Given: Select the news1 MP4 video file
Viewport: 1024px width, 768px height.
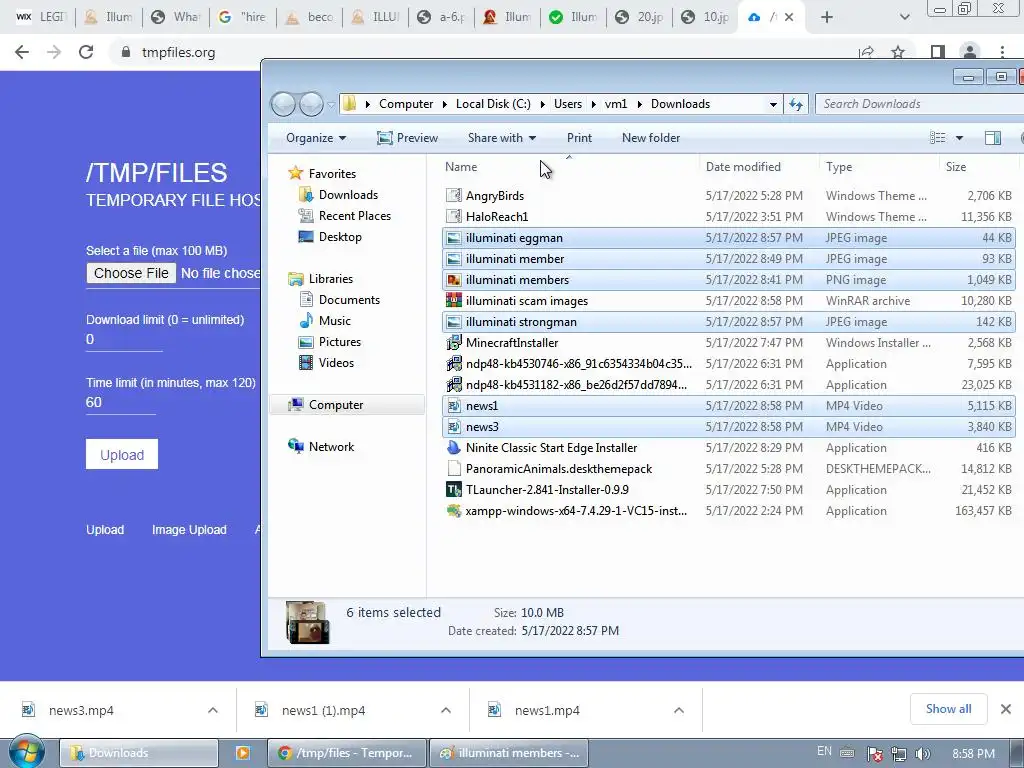Looking at the screenshot, I should pyautogui.click(x=728, y=406).
